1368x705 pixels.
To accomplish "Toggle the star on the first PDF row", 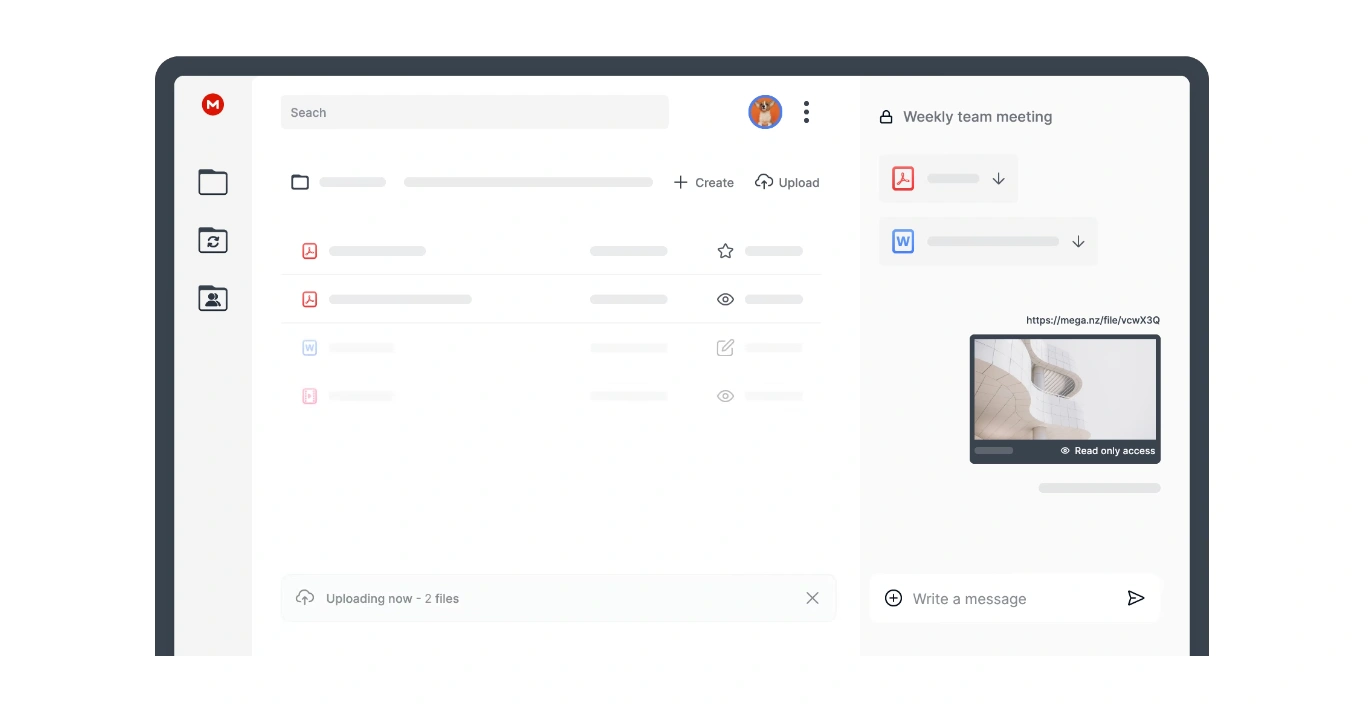I will (725, 251).
